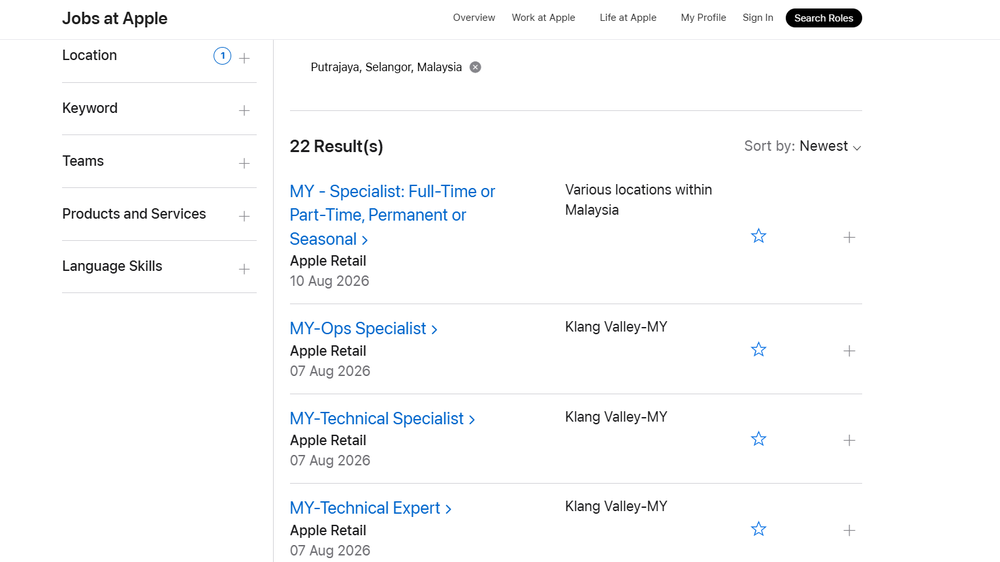Screen dimensions: 1000x562
Task: Expand details for MY - Specialist Full-Time role
Action: (x=849, y=237)
